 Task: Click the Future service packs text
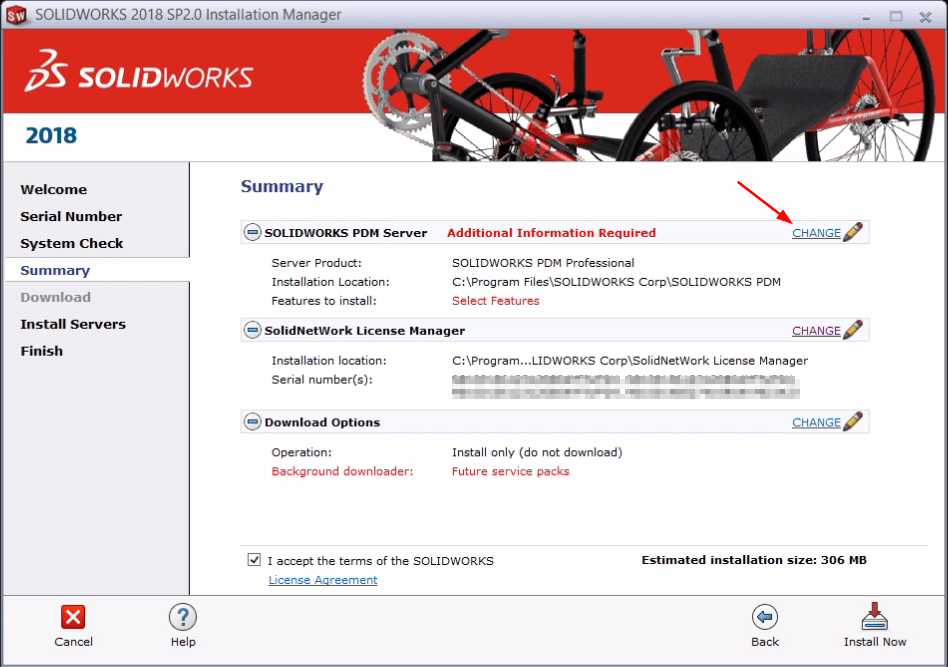510,471
